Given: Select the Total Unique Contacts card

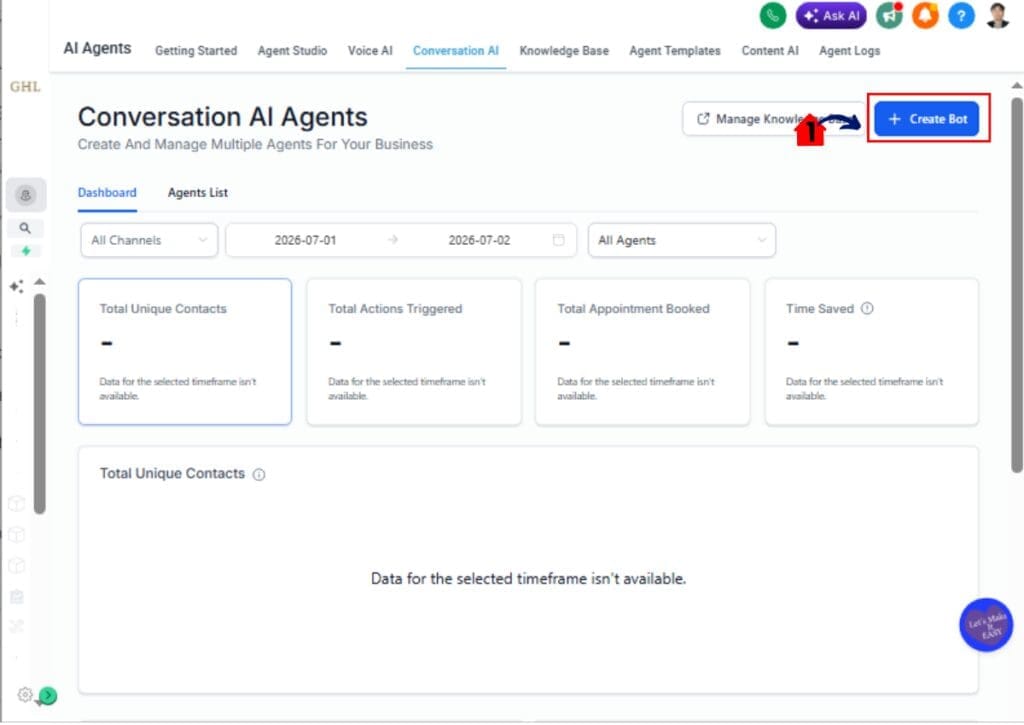Looking at the screenshot, I should click(x=185, y=352).
